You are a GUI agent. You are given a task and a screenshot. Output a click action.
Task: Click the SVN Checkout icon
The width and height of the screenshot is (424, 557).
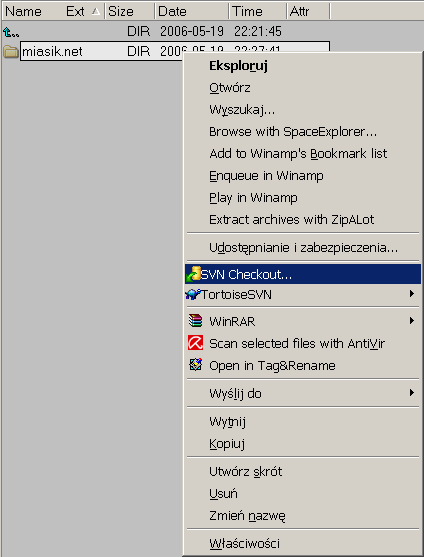pos(193,274)
